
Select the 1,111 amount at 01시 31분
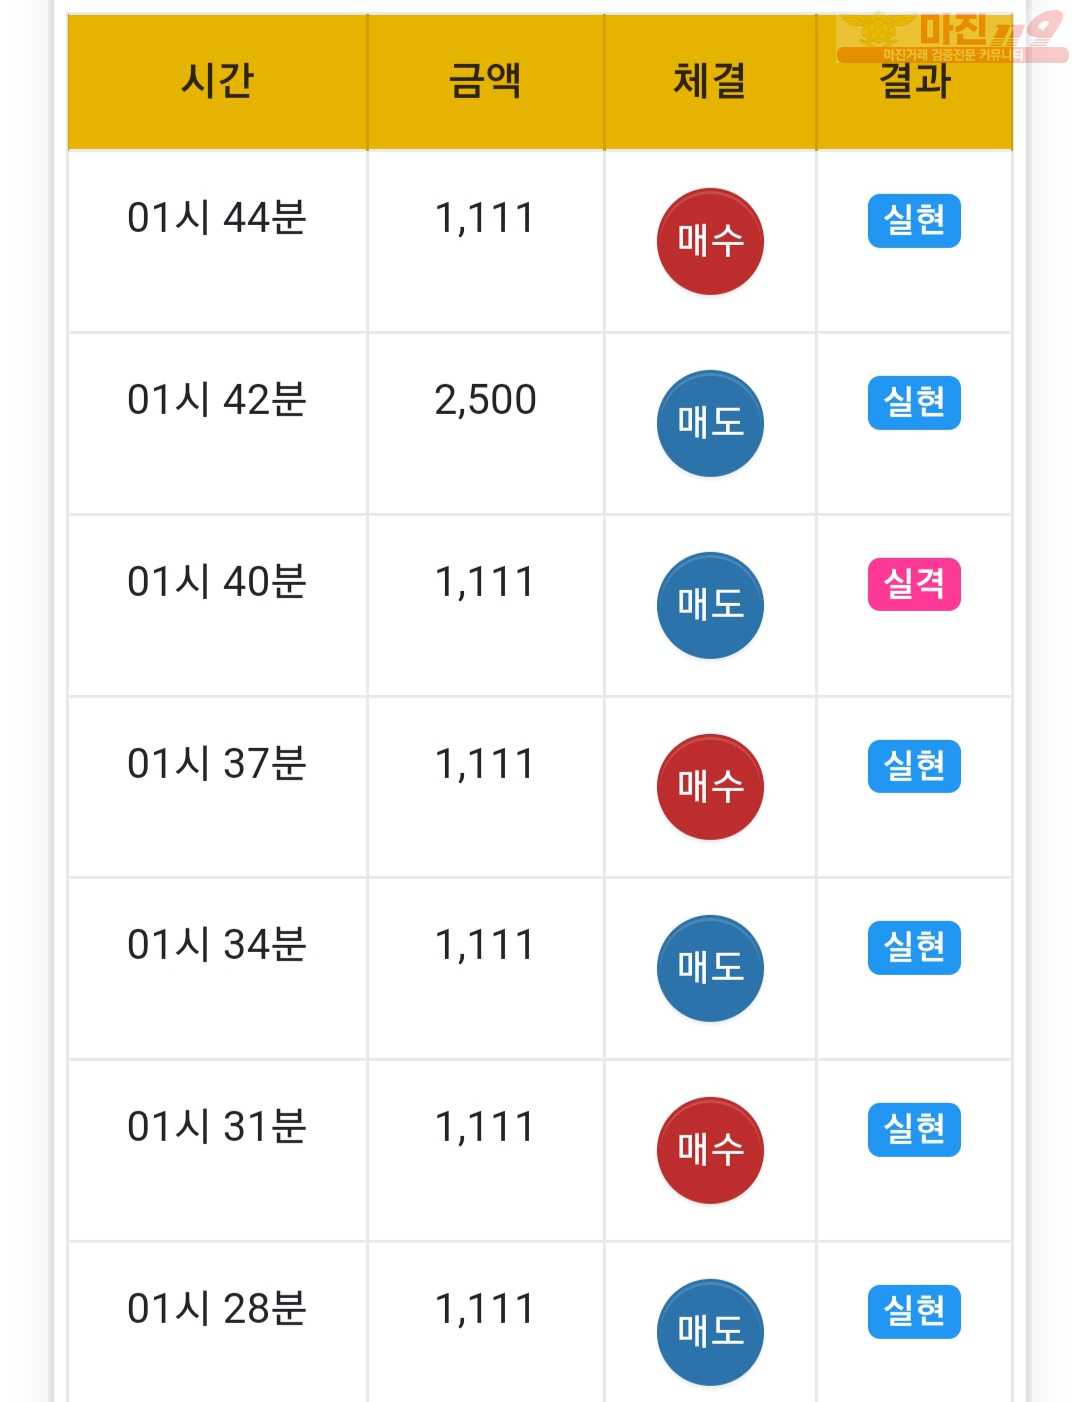[x=485, y=1127]
